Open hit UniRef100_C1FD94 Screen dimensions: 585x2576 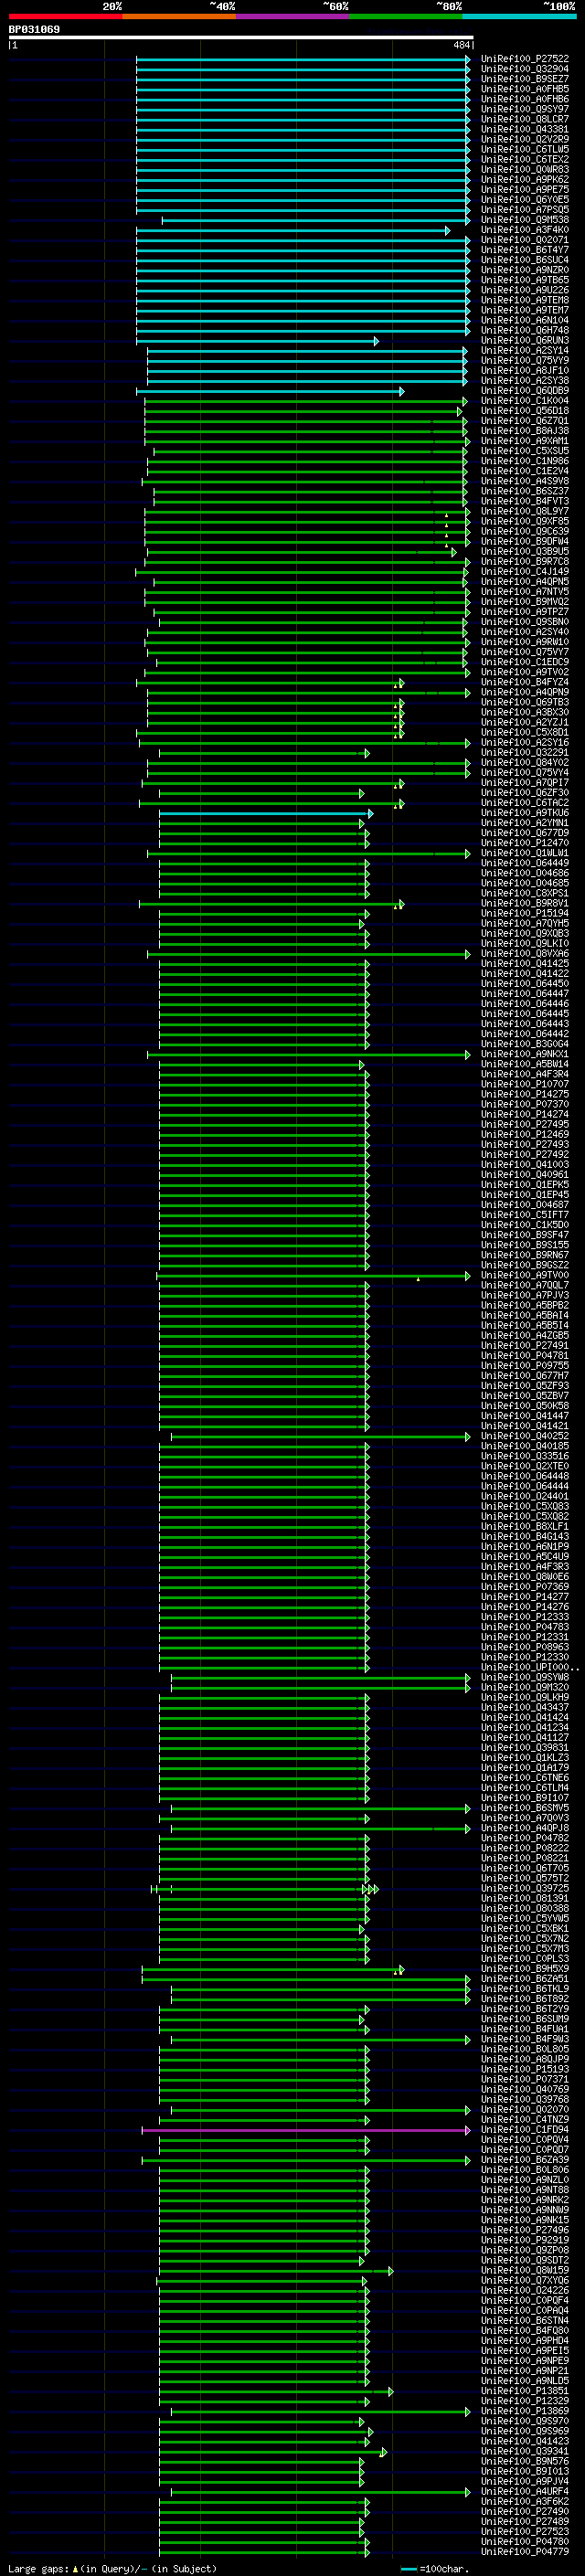coord(524,2131)
